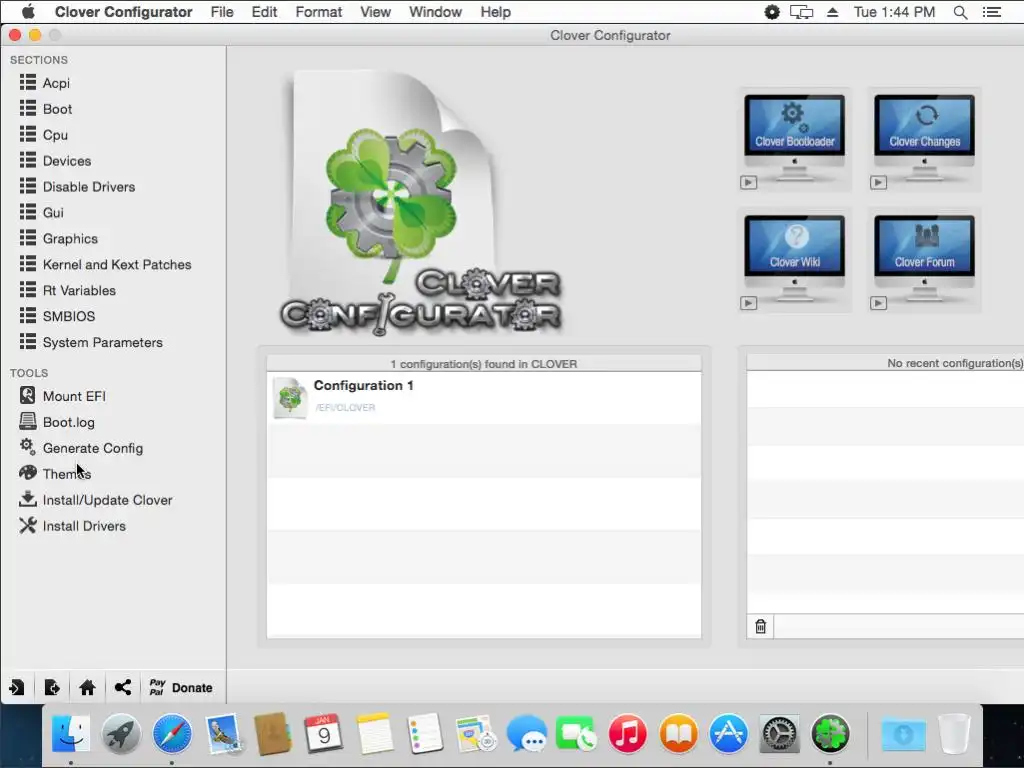This screenshot has height=768, width=1024.
Task: Open Notification Center in menu bar
Action: click(x=991, y=12)
